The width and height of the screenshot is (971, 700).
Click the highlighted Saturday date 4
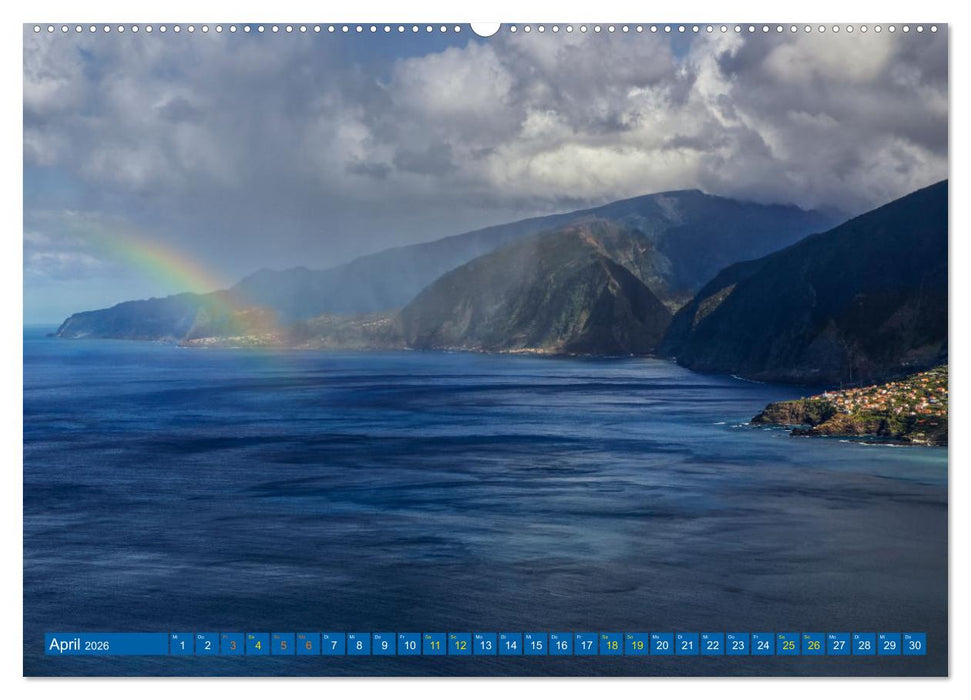pyautogui.click(x=258, y=646)
